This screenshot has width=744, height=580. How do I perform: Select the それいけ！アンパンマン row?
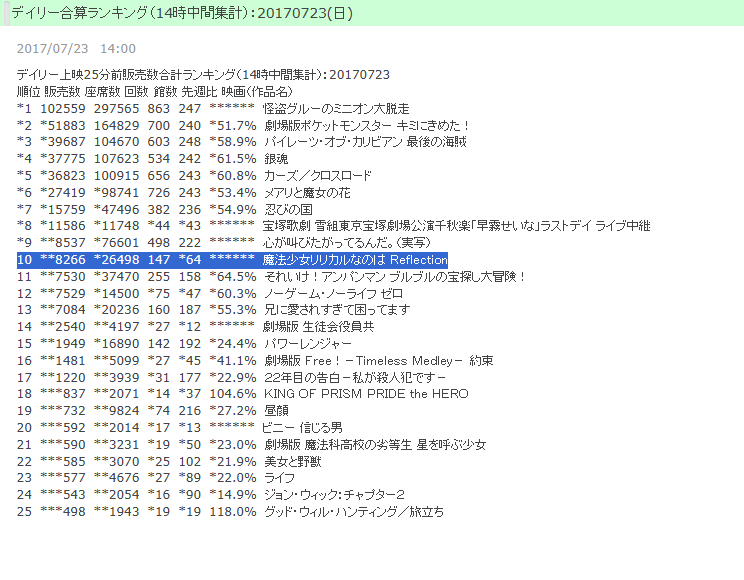click(271, 277)
